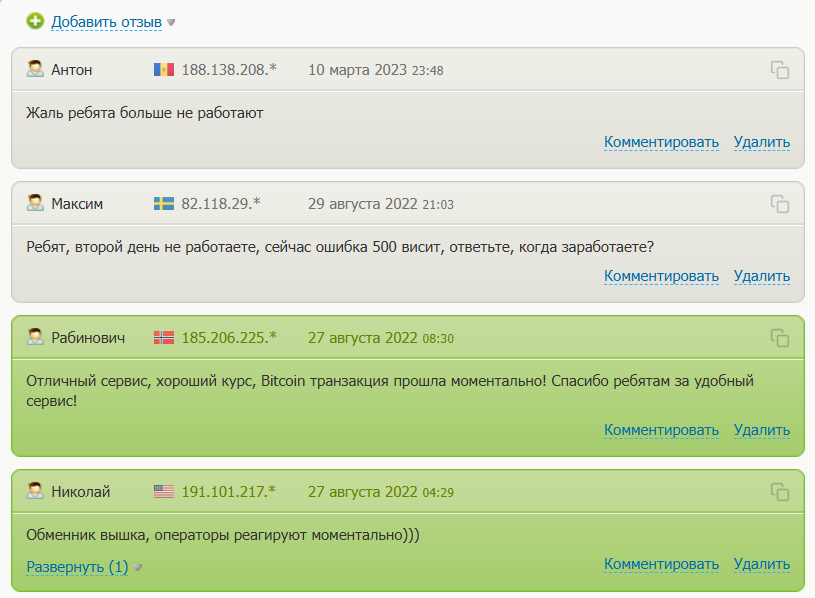Click the copy icon in Рабинович's review

[x=780, y=338]
